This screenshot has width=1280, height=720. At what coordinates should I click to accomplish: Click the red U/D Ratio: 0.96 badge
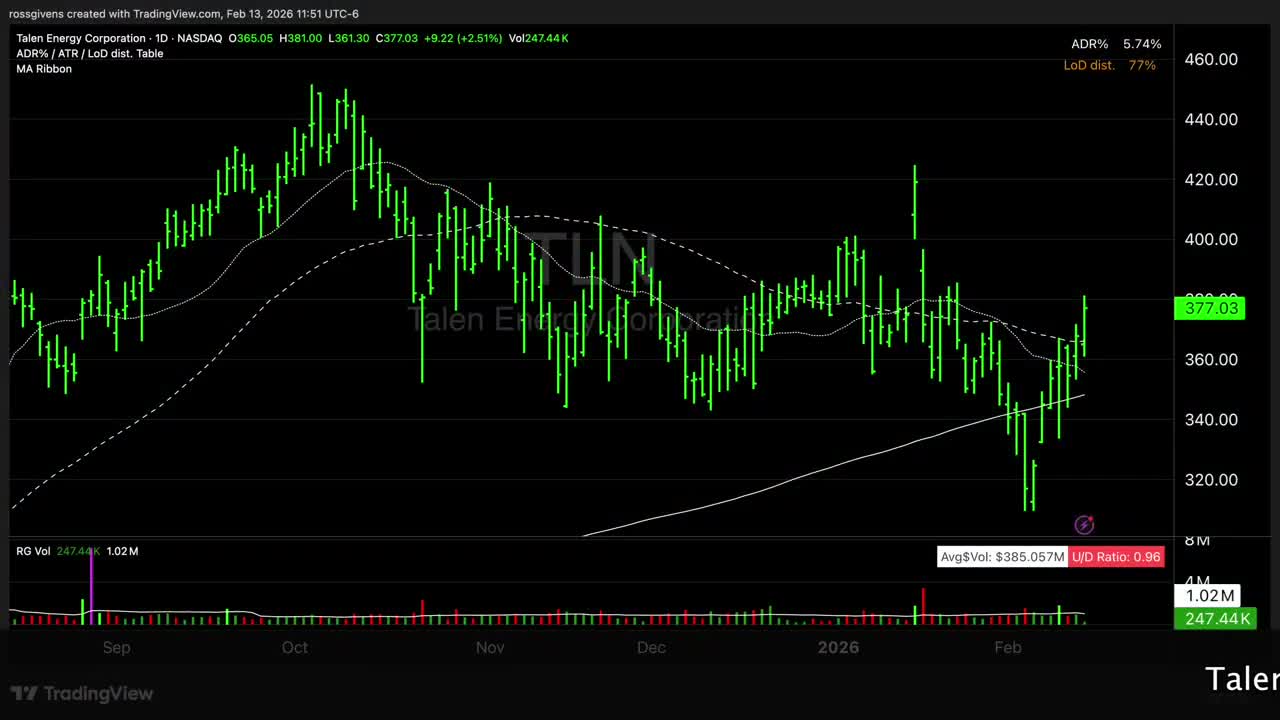[1116, 557]
